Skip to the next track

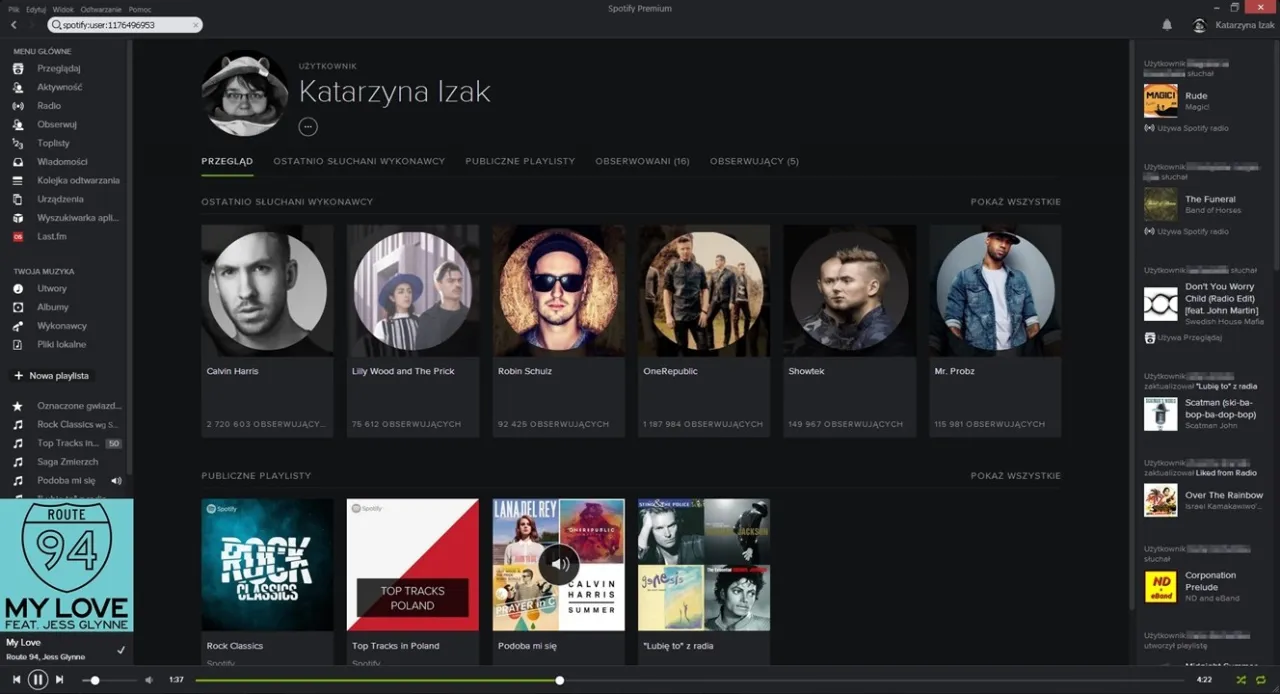[x=59, y=680]
